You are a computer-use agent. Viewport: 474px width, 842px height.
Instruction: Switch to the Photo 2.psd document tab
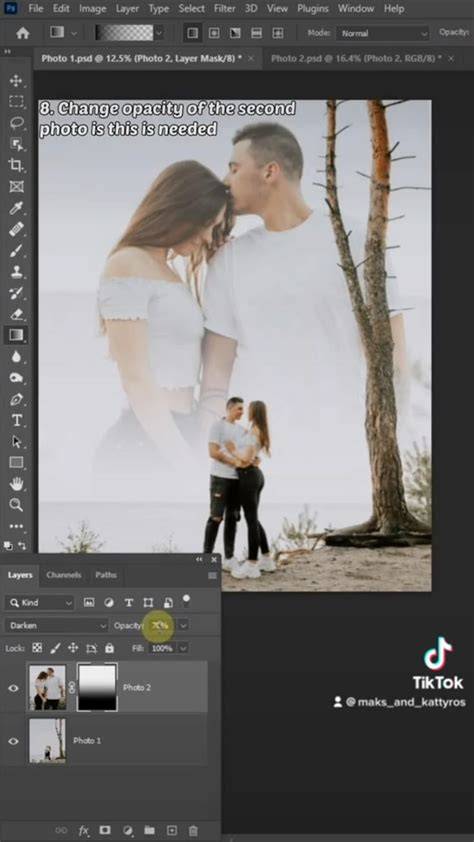pos(356,58)
